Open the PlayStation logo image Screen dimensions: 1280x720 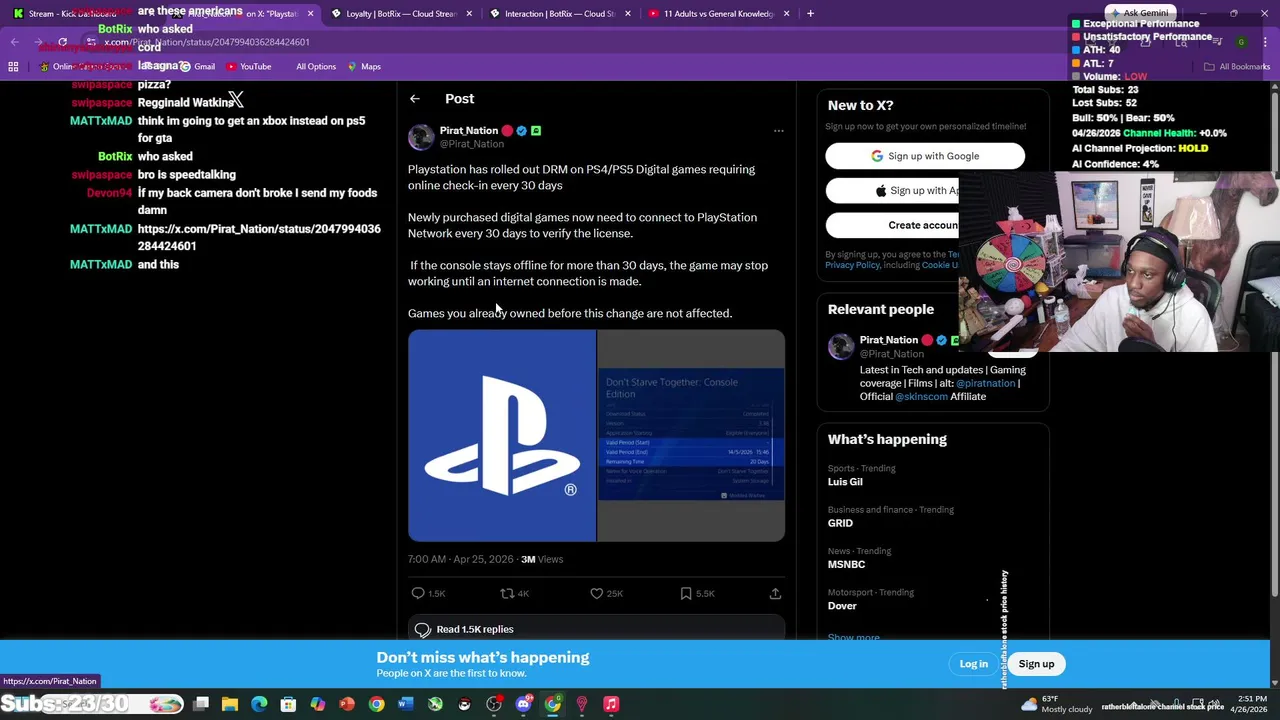point(501,436)
